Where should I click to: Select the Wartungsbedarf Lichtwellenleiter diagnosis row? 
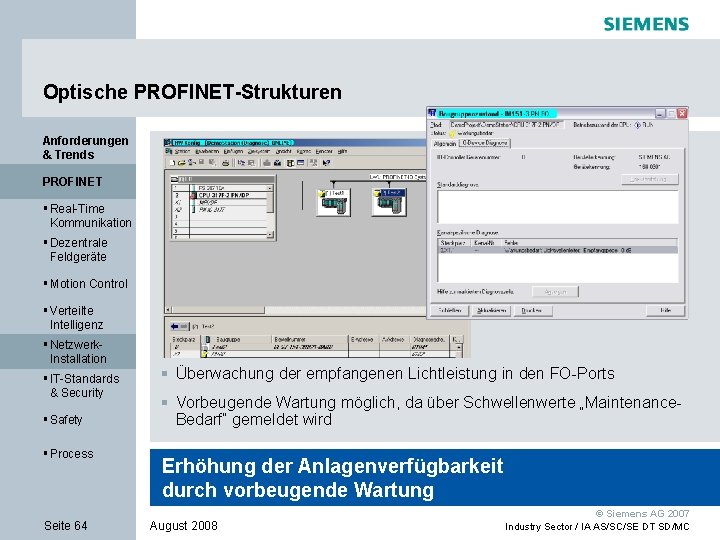tap(557, 250)
